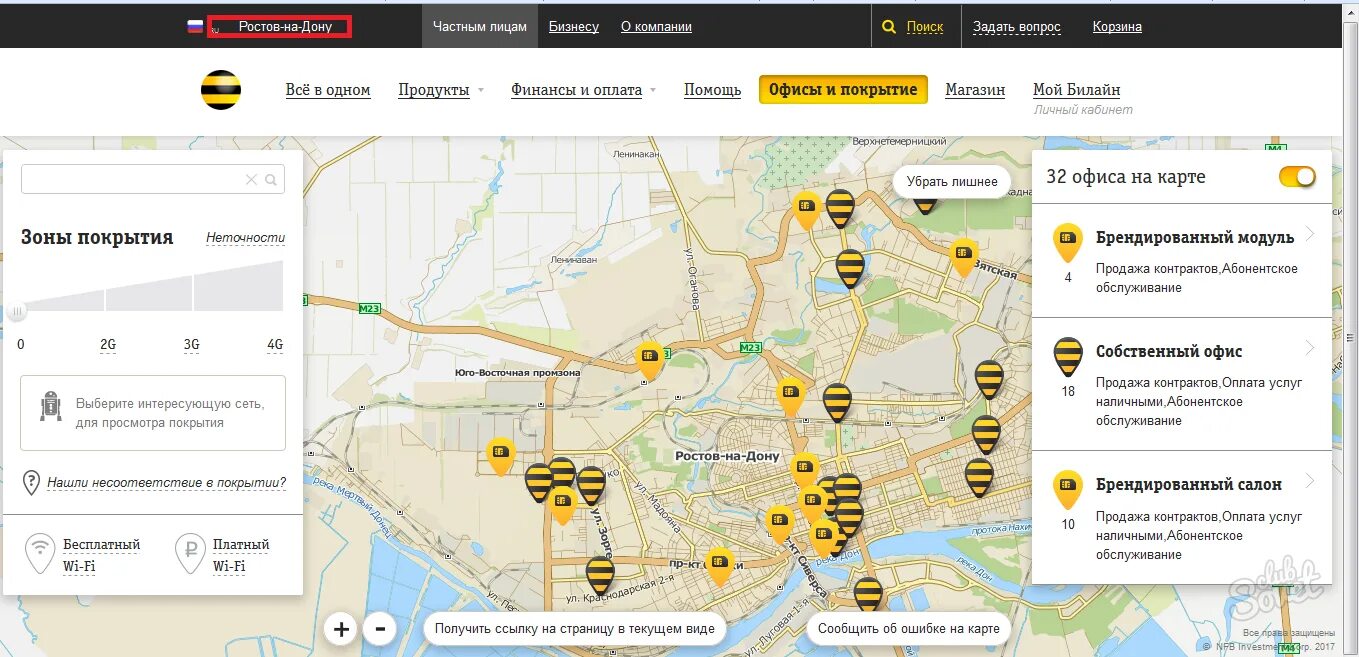Viewport: 1359px width, 657px height.
Task: Click magnifier icon inside map search box
Action: (271, 180)
